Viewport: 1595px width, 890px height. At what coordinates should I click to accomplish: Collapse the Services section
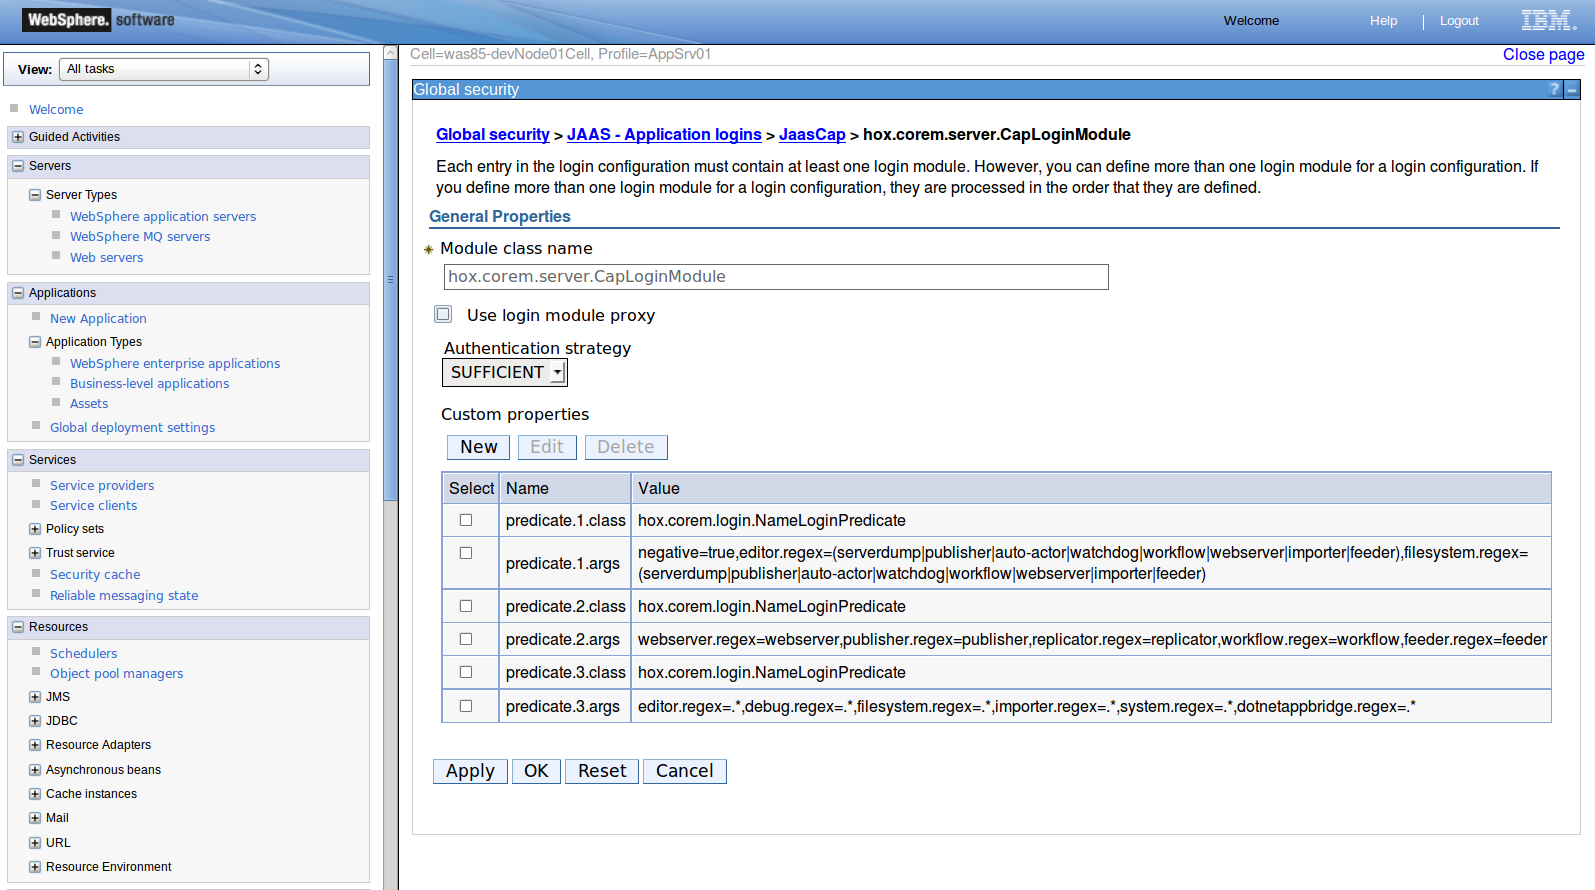click(x=18, y=460)
